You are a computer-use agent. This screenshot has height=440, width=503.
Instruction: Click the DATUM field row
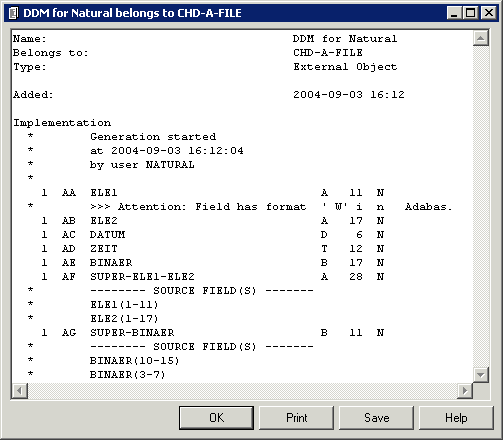(213, 235)
